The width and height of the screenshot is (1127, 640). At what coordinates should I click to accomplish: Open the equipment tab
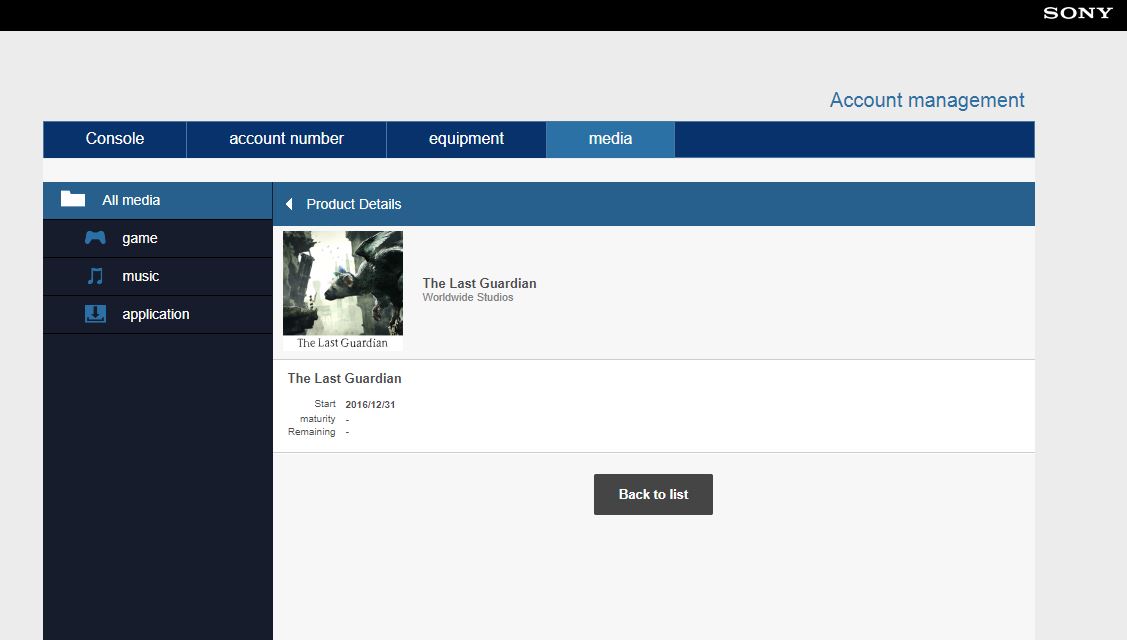(x=466, y=139)
